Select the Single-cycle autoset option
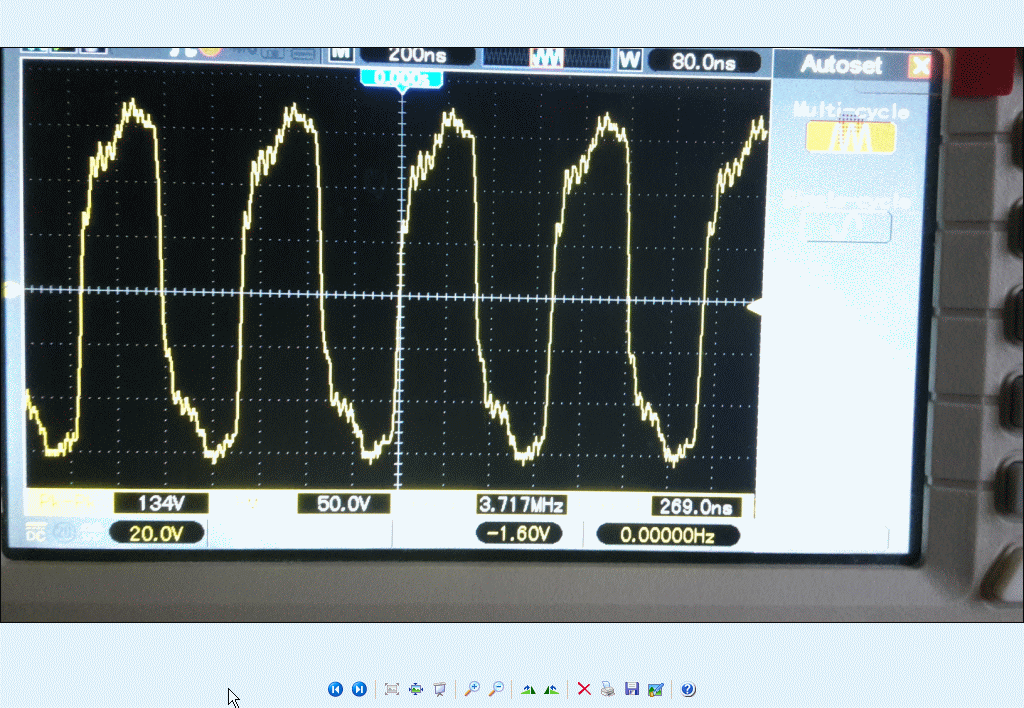Viewport: 1024px width, 708px height. coord(848,225)
